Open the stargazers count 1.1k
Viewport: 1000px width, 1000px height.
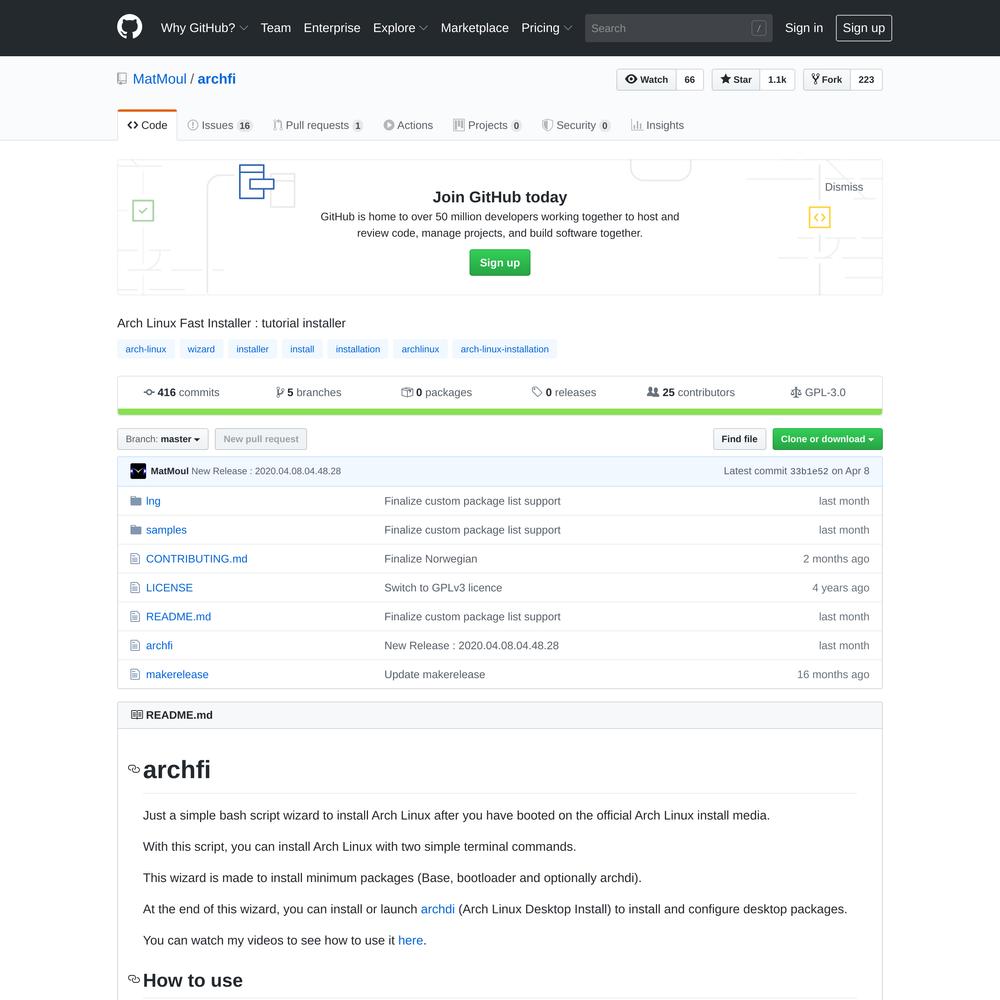[x=777, y=80]
